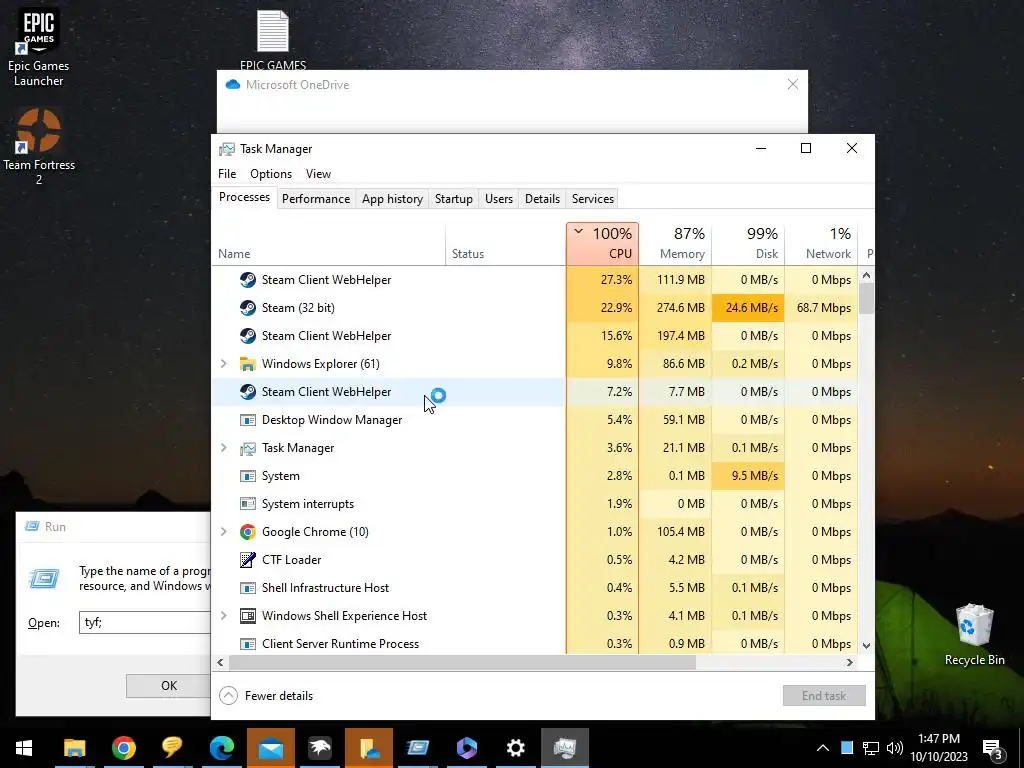The width and height of the screenshot is (1024, 768).
Task: Click the Client Server Runtime Process icon
Action: 248,644
